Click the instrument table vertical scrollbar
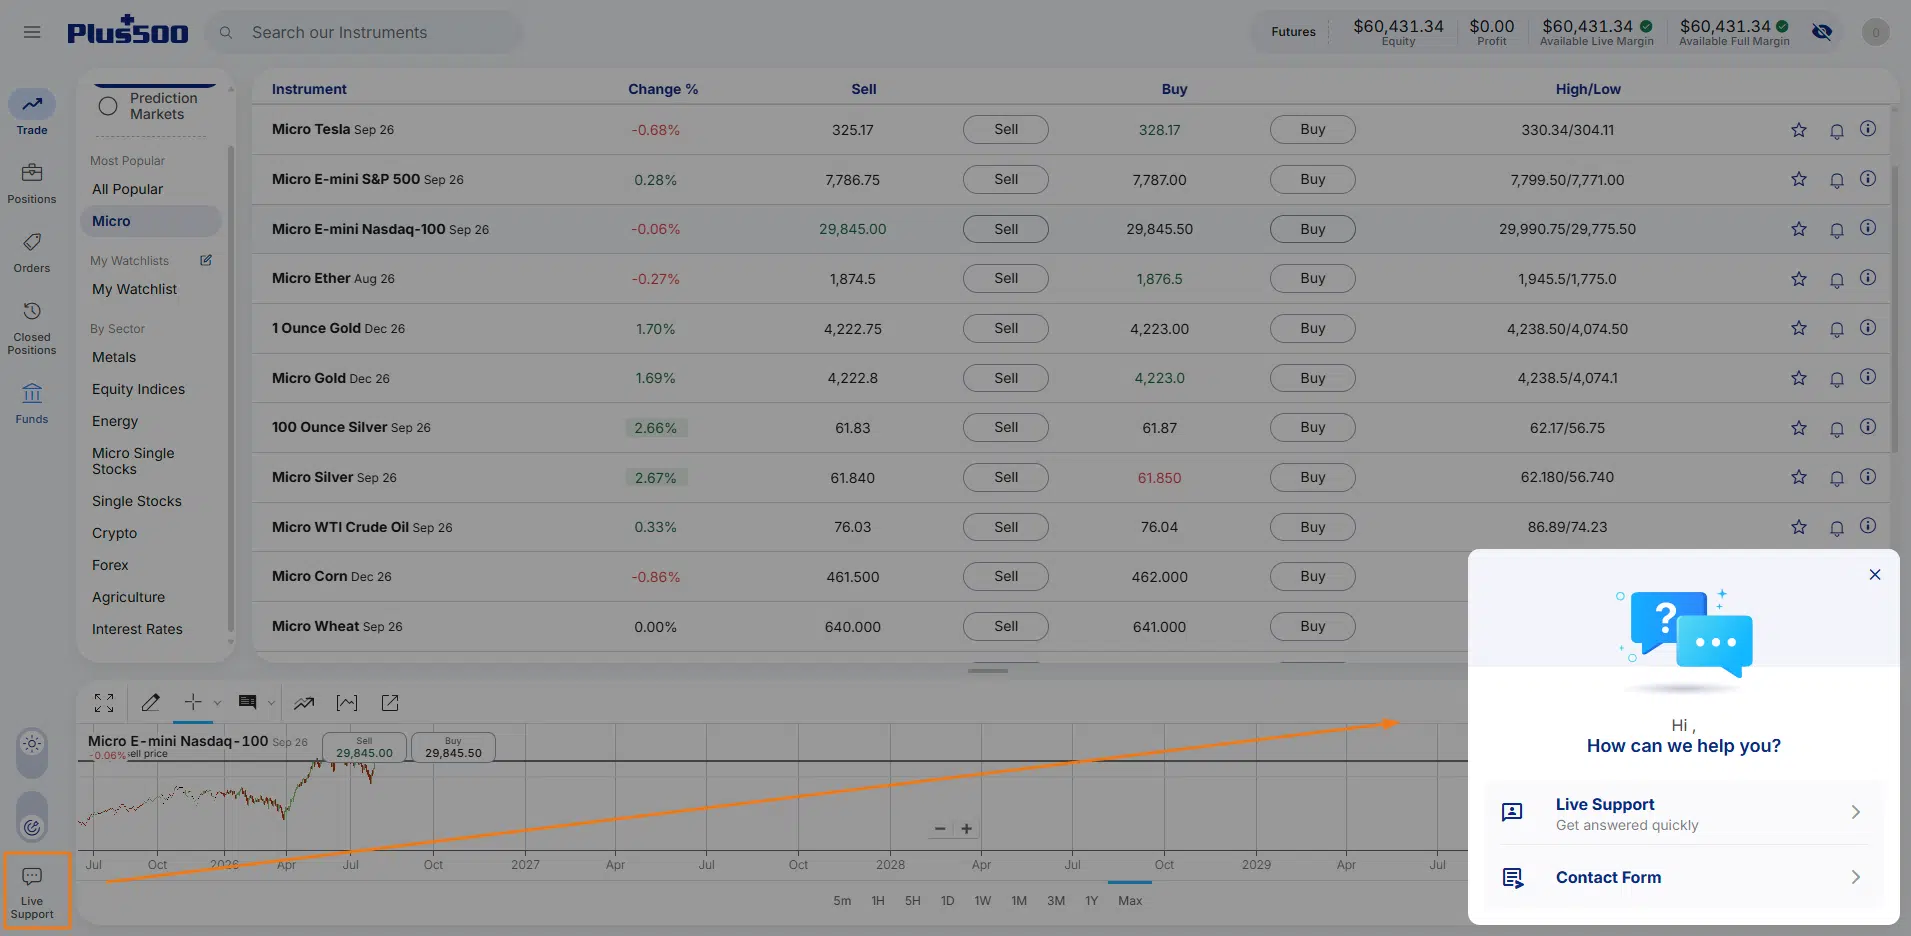The image size is (1911, 936). click(1894, 307)
